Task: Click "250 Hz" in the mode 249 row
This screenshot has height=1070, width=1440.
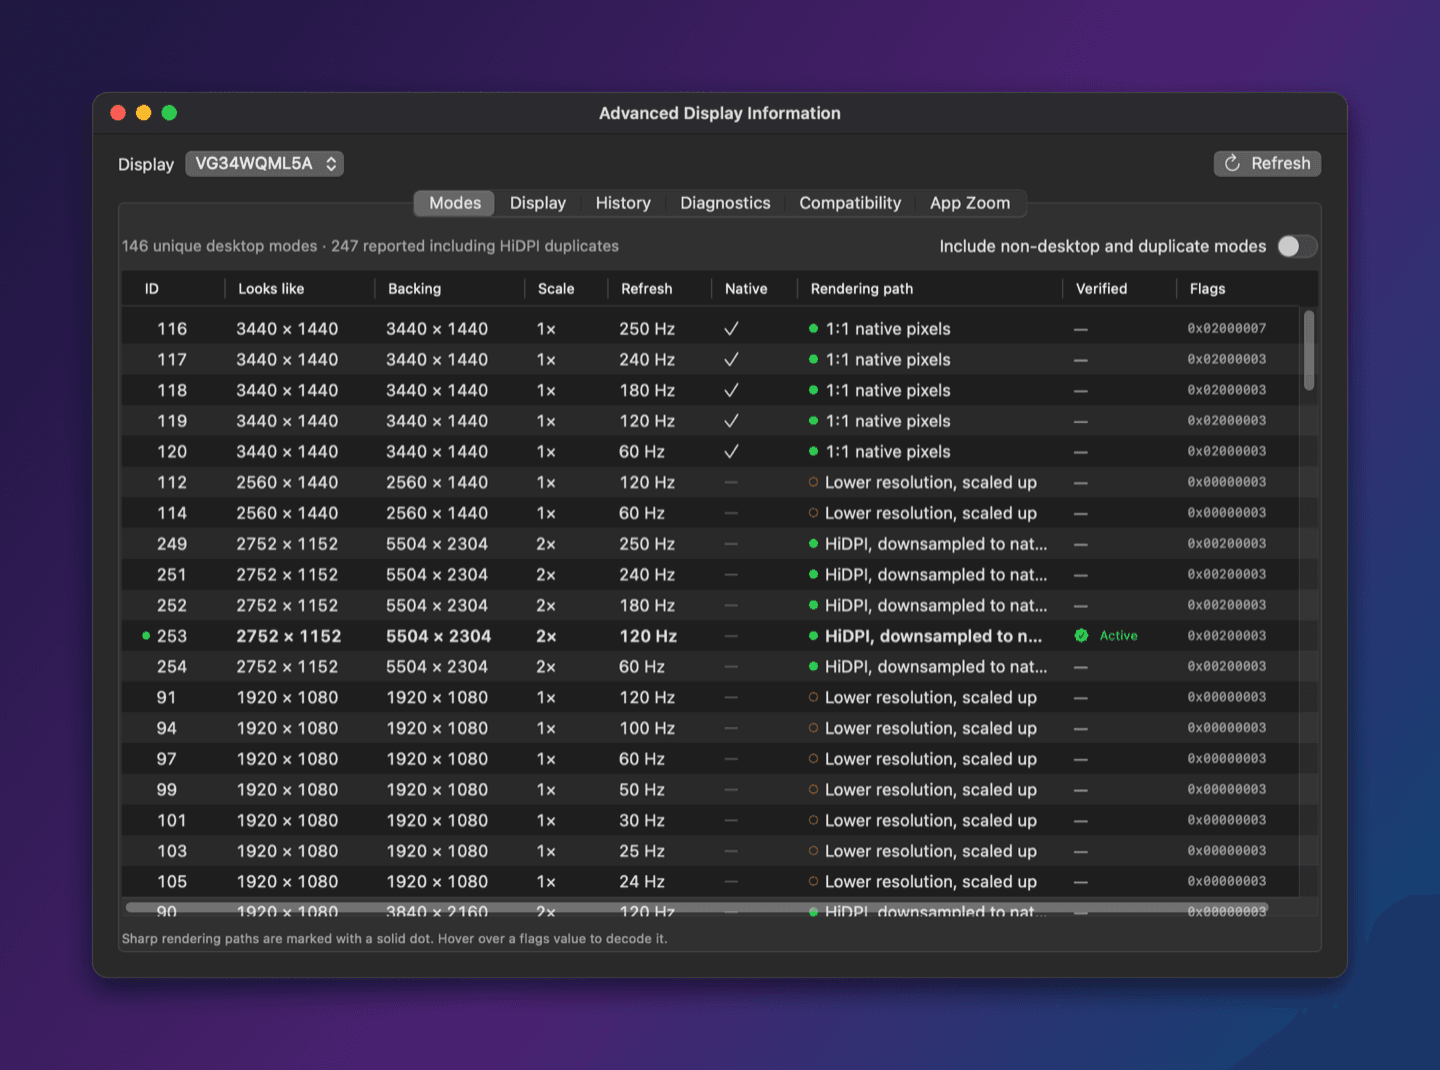Action: pos(647,544)
